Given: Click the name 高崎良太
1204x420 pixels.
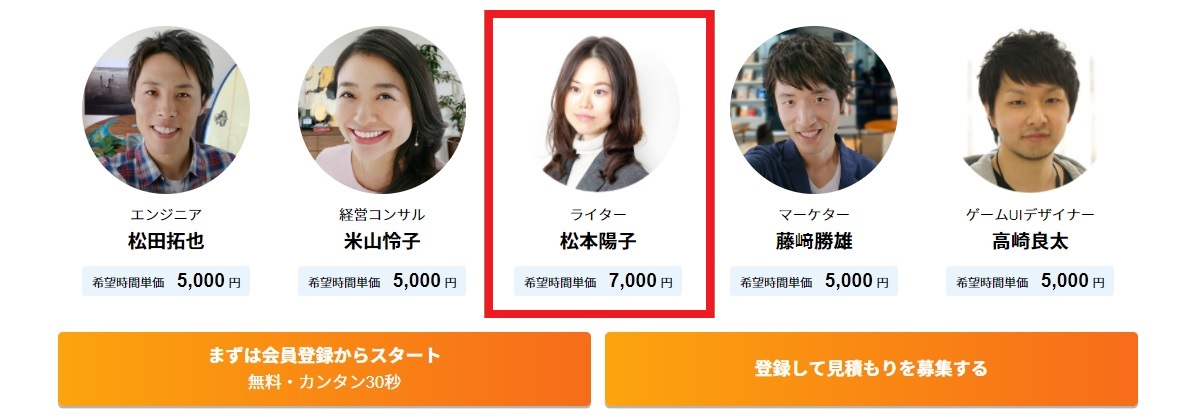Looking at the screenshot, I should [x=1030, y=242].
